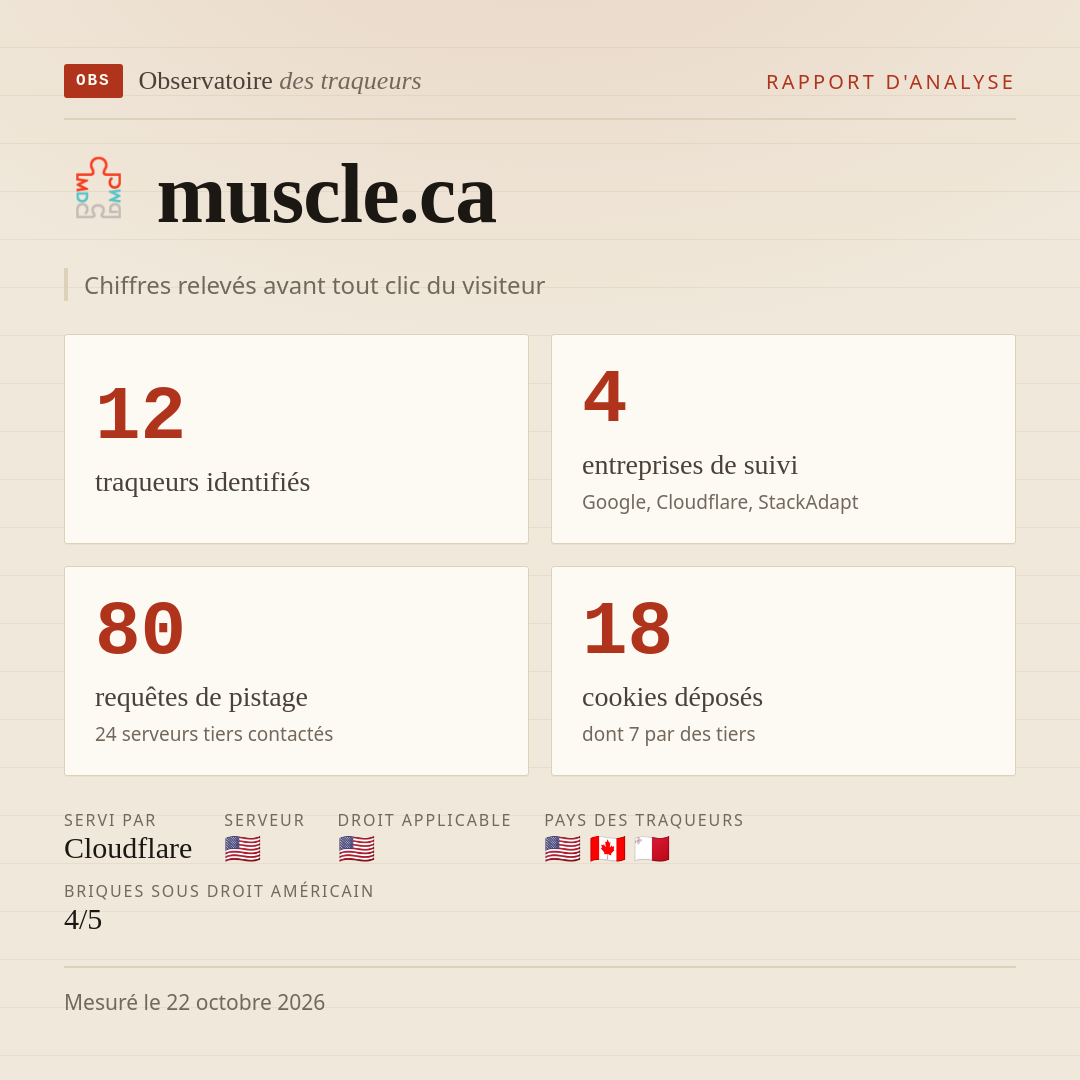1080x1080 pixels.
Task: Click Mesuré le 22 octobre 2026 text
Action: tap(194, 1002)
